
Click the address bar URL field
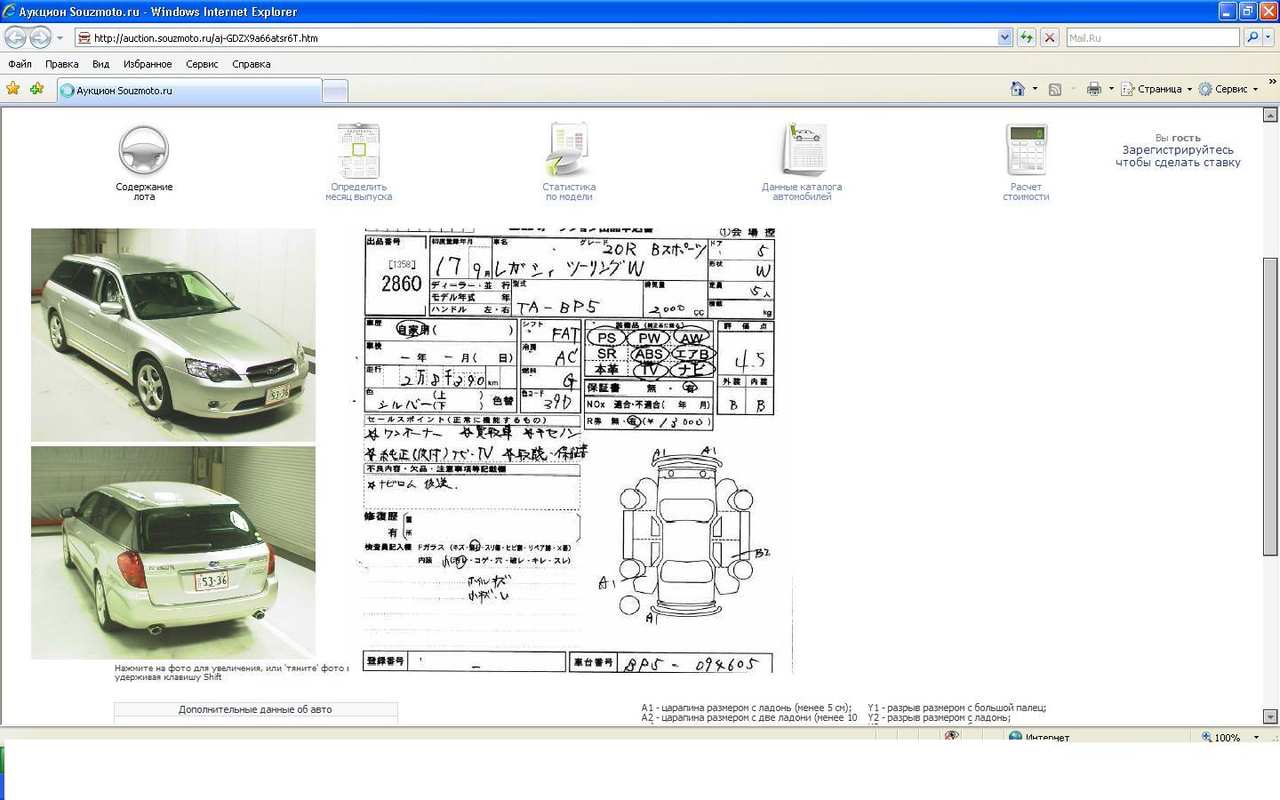(535, 37)
